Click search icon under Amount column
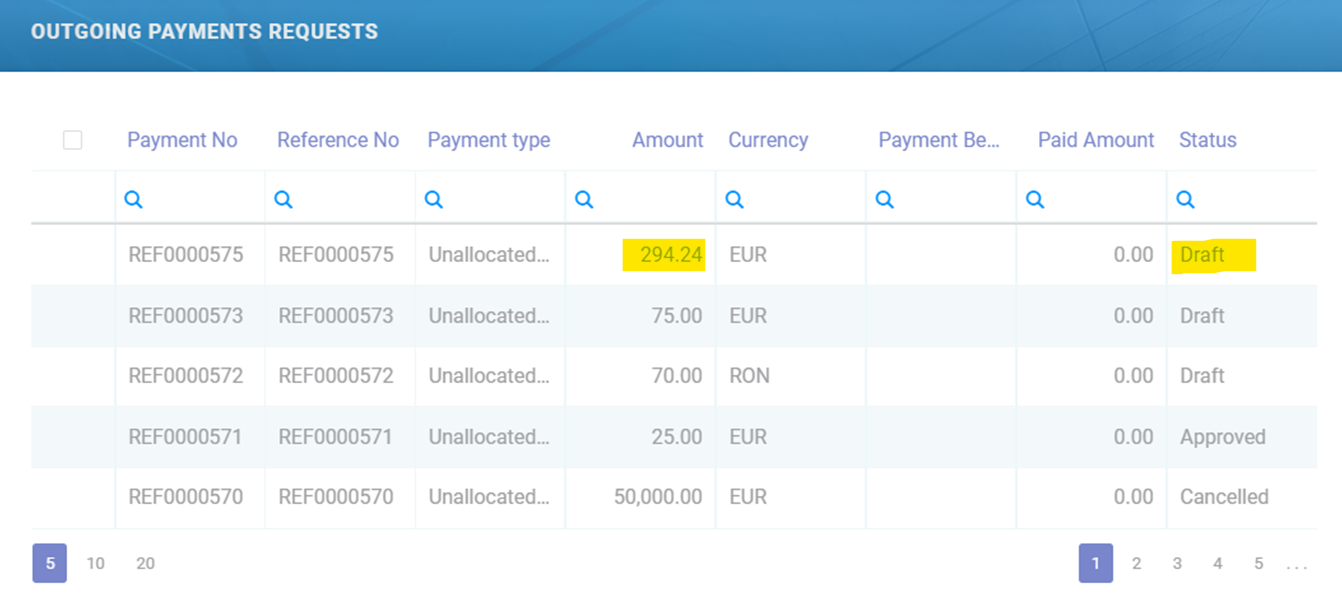The image size is (1342, 616). point(584,200)
